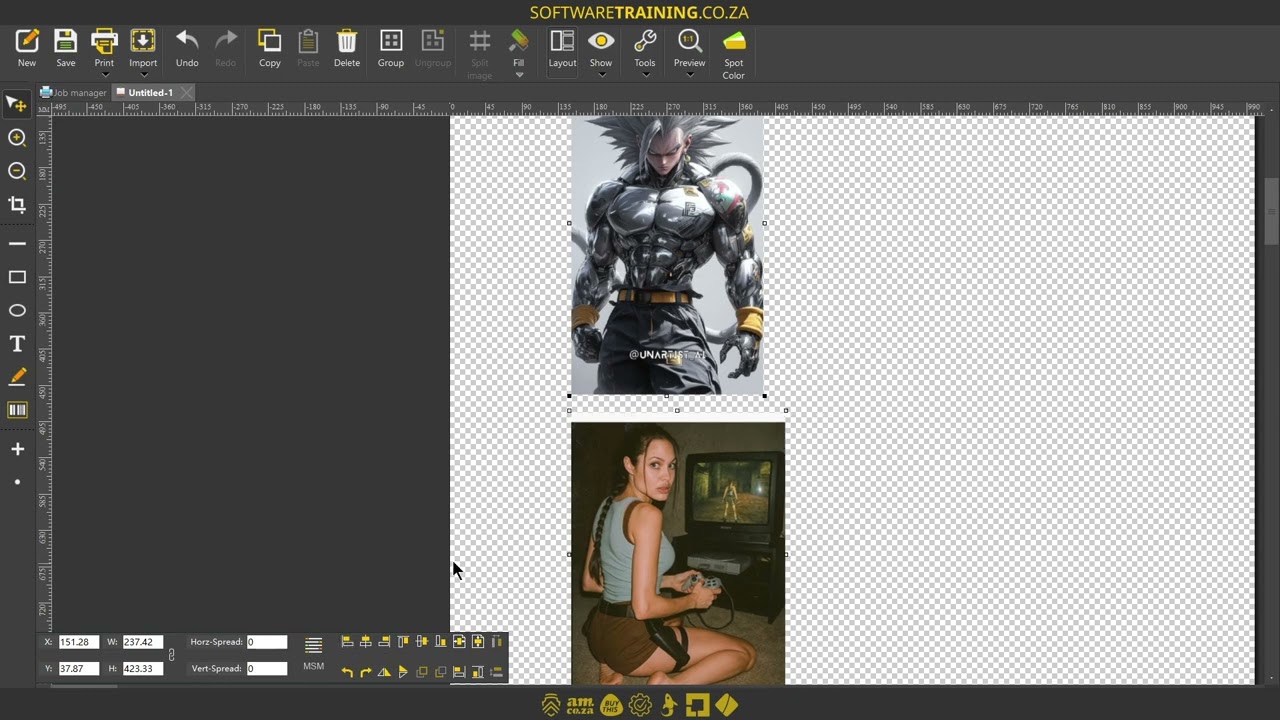
Task: Switch to the Job manager tab
Action: click(x=73, y=93)
